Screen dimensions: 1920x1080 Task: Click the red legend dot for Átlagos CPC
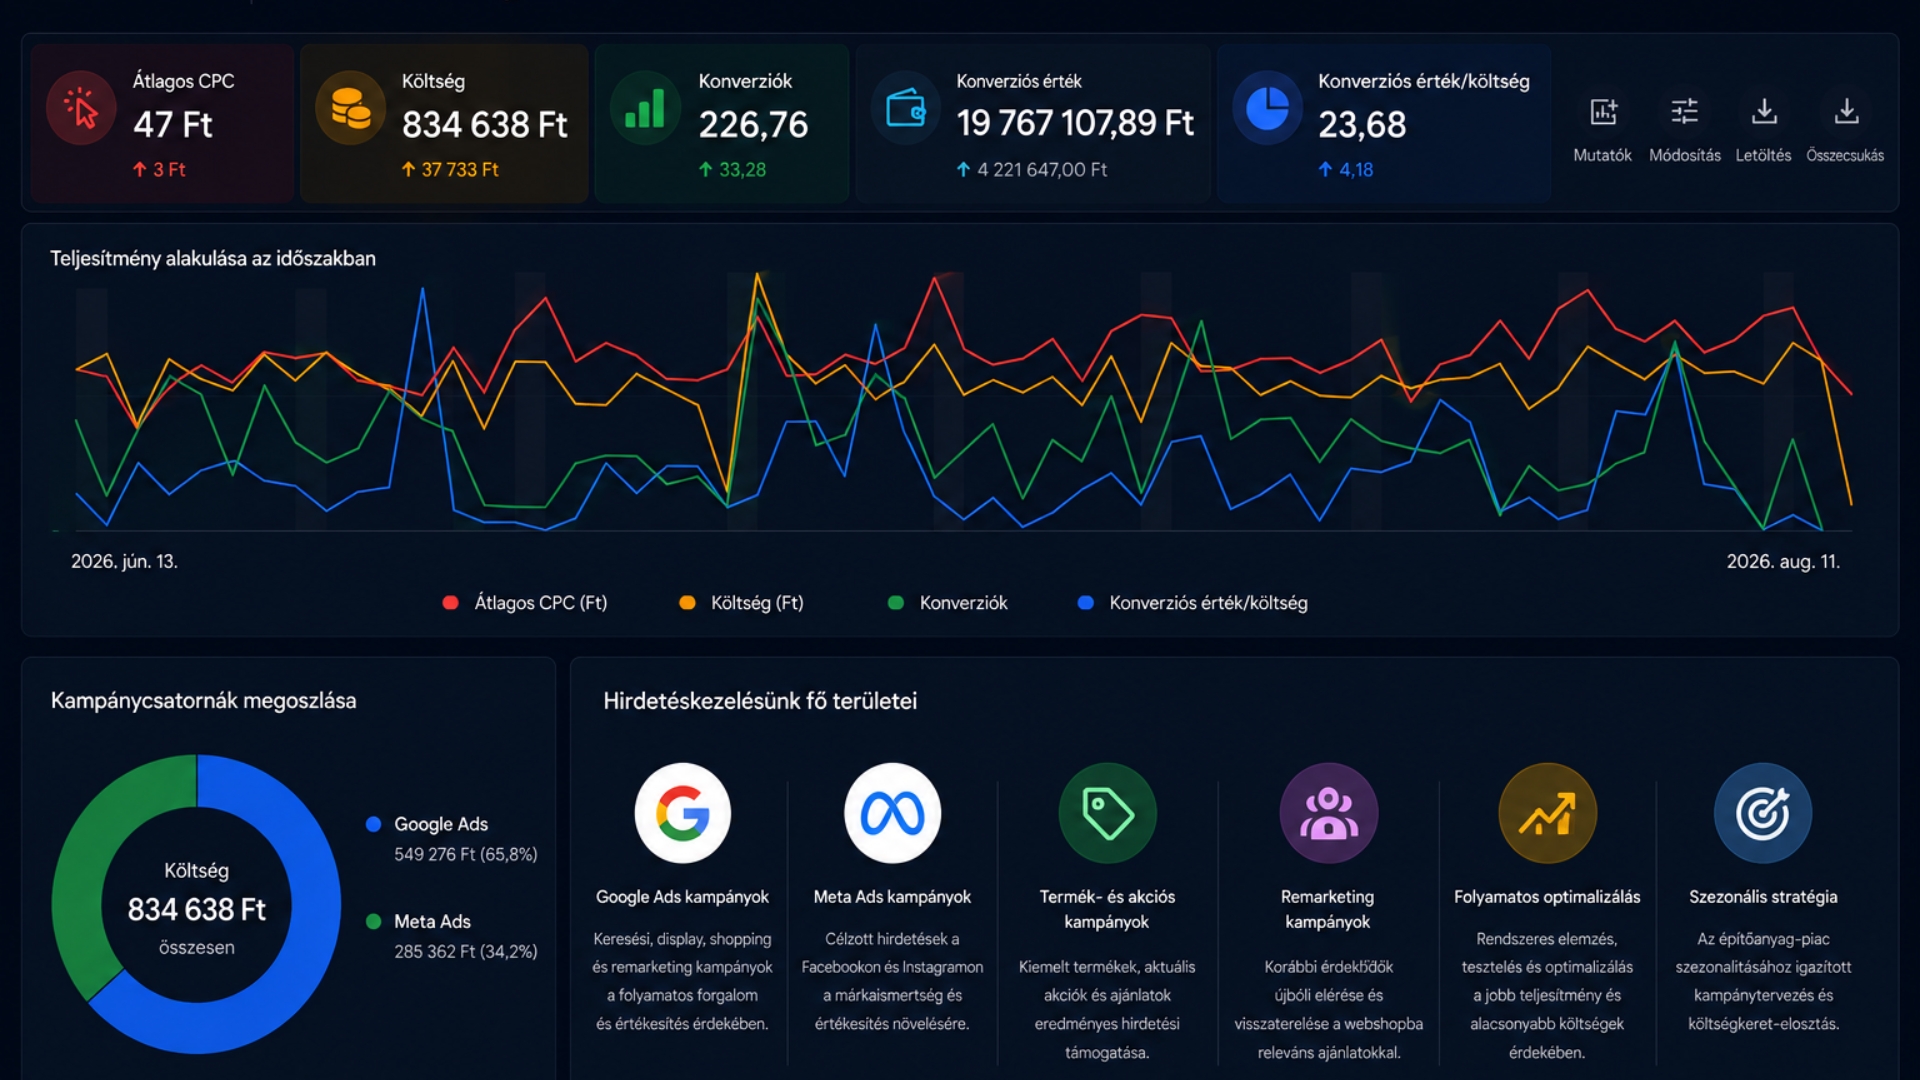450,603
